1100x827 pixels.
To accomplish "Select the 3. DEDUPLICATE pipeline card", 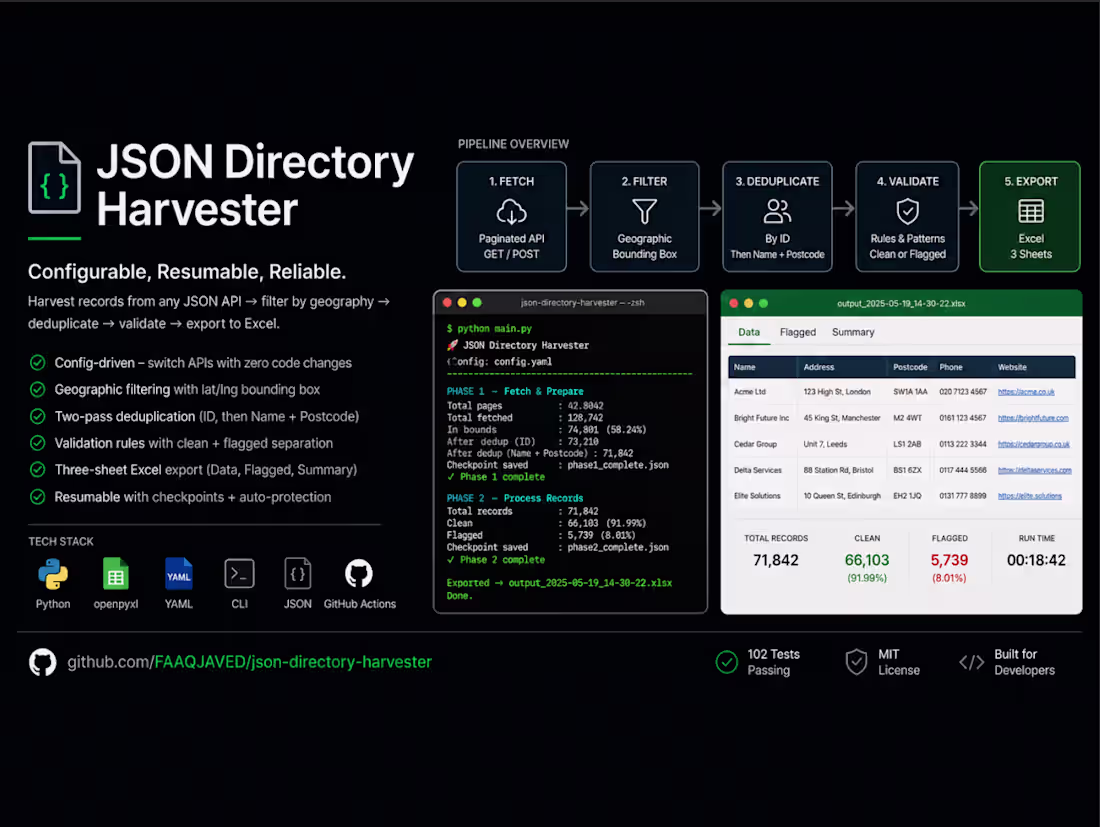I will coord(777,217).
